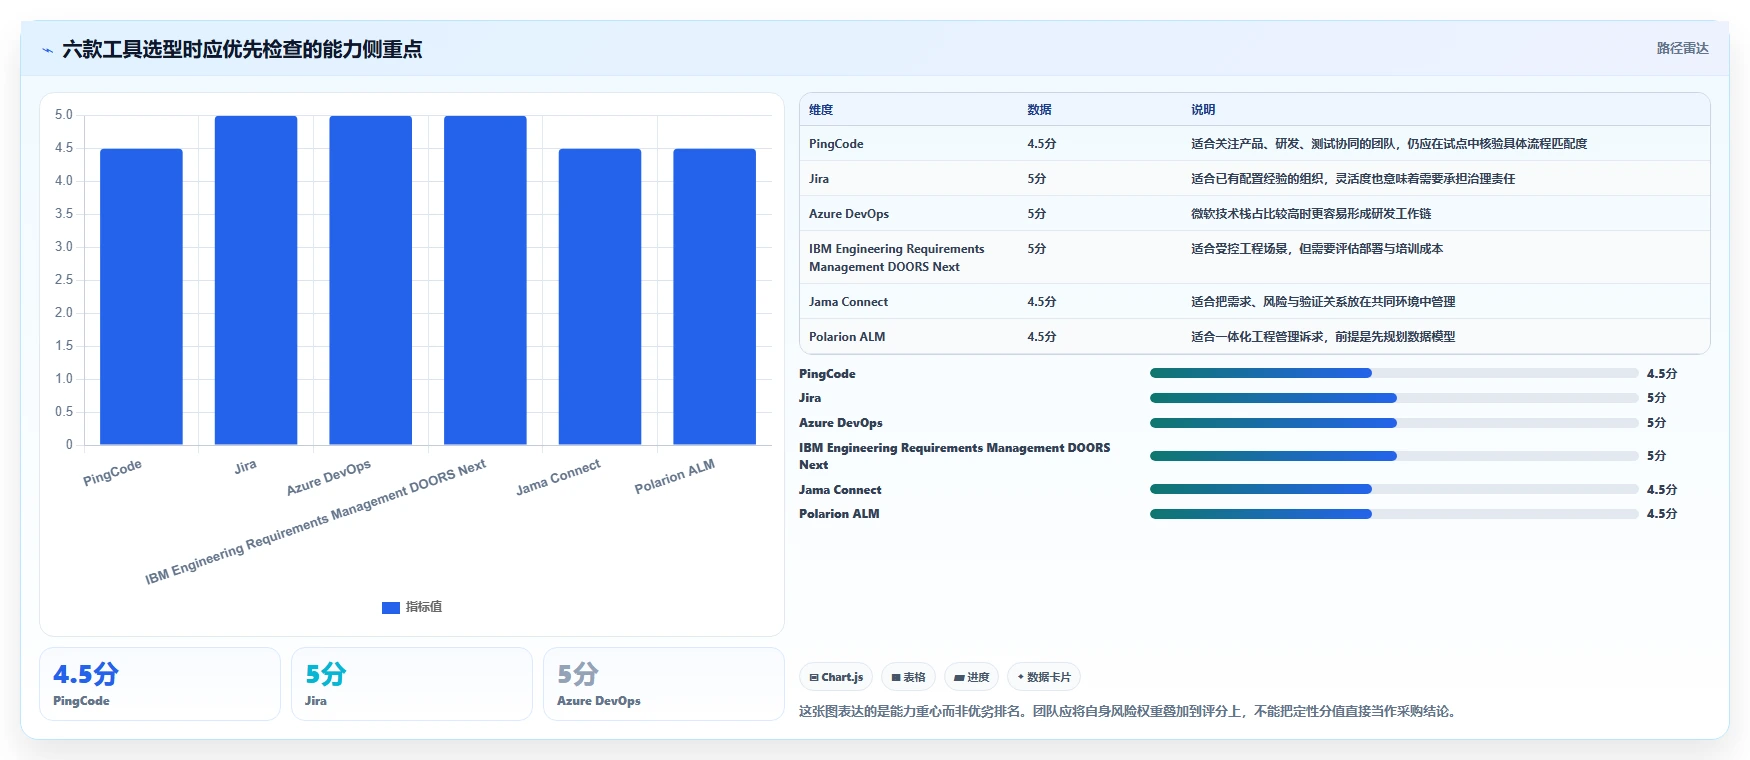Open the PingCode 4.5分 summary card
This screenshot has width=1750, height=760.
(160, 684)
